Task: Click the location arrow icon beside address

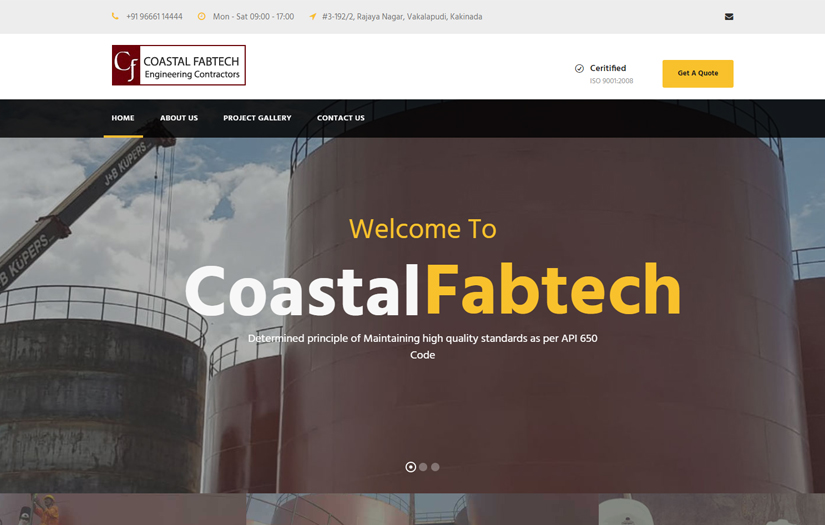Action: [313, 16]
